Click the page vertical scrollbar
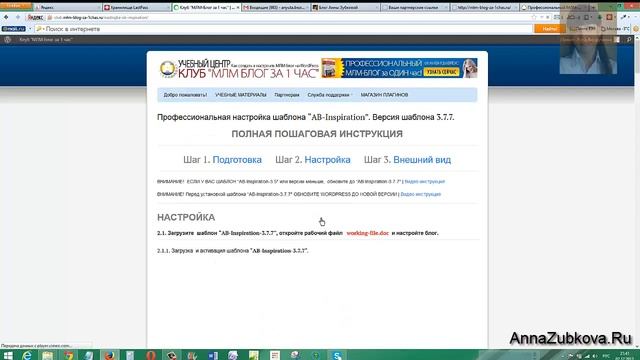The height and width of the screenshot is (360, 640). [637, 192]
